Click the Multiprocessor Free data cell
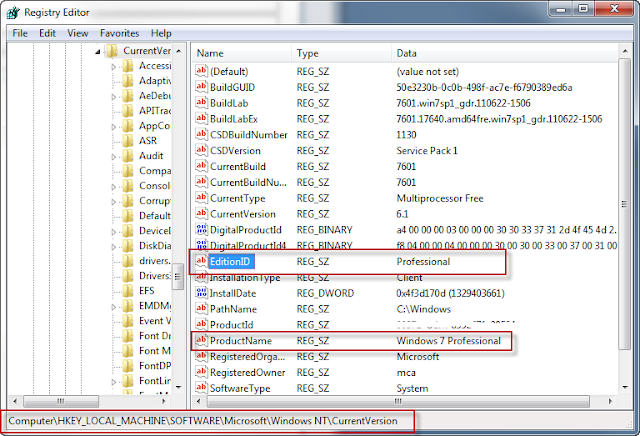 440,198
